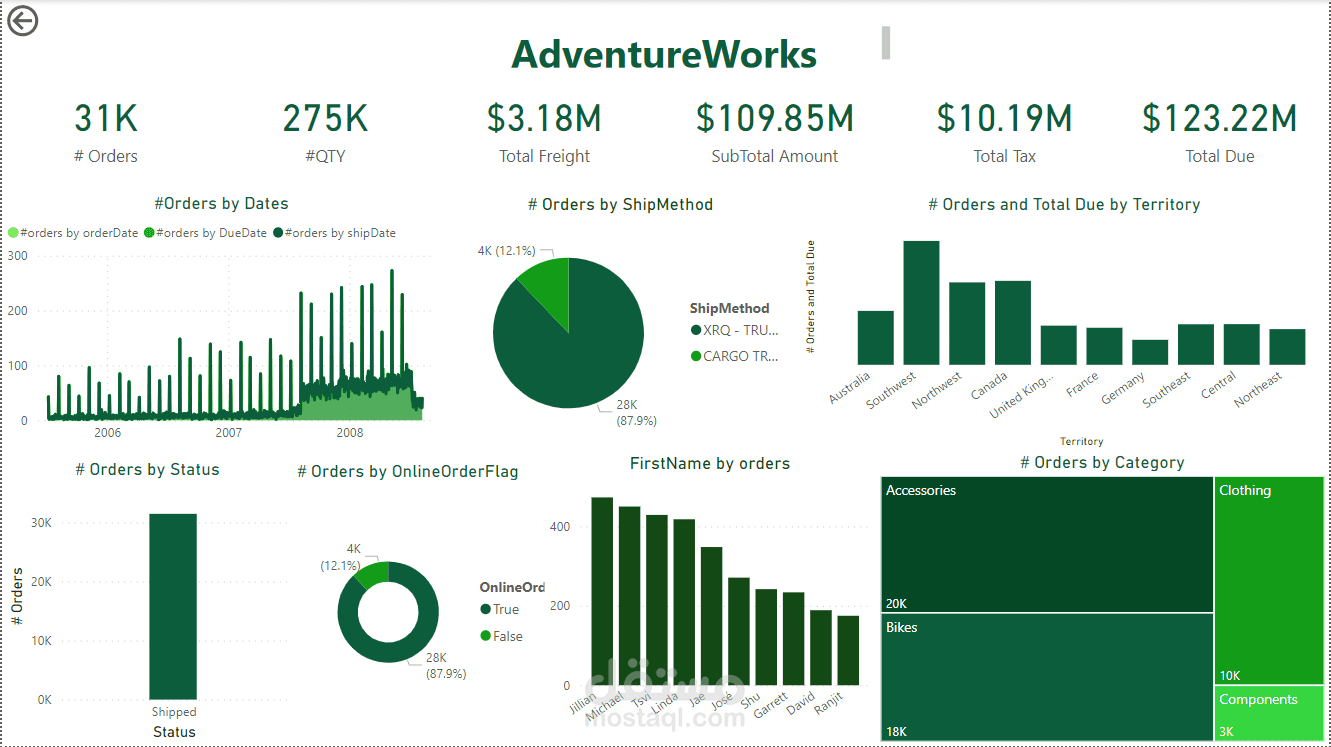The image size is (1331, 747).
Task: Select the France territory bar
Action: pos(1105,346)
